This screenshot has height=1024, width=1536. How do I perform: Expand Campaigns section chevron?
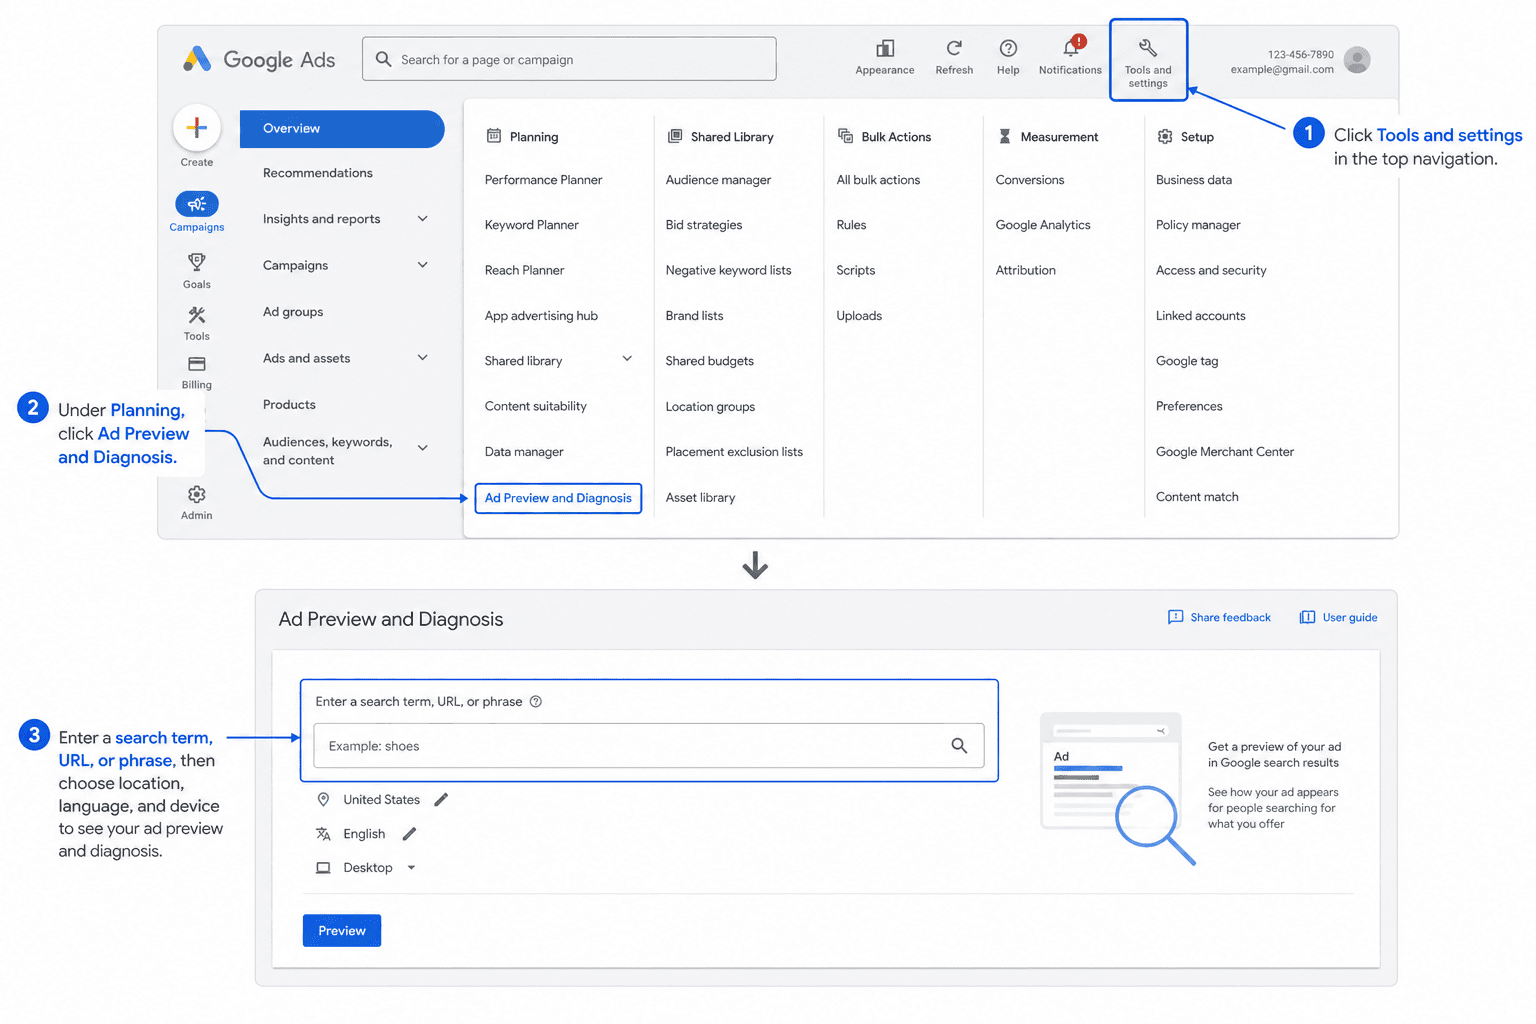(x=423, y=265)
